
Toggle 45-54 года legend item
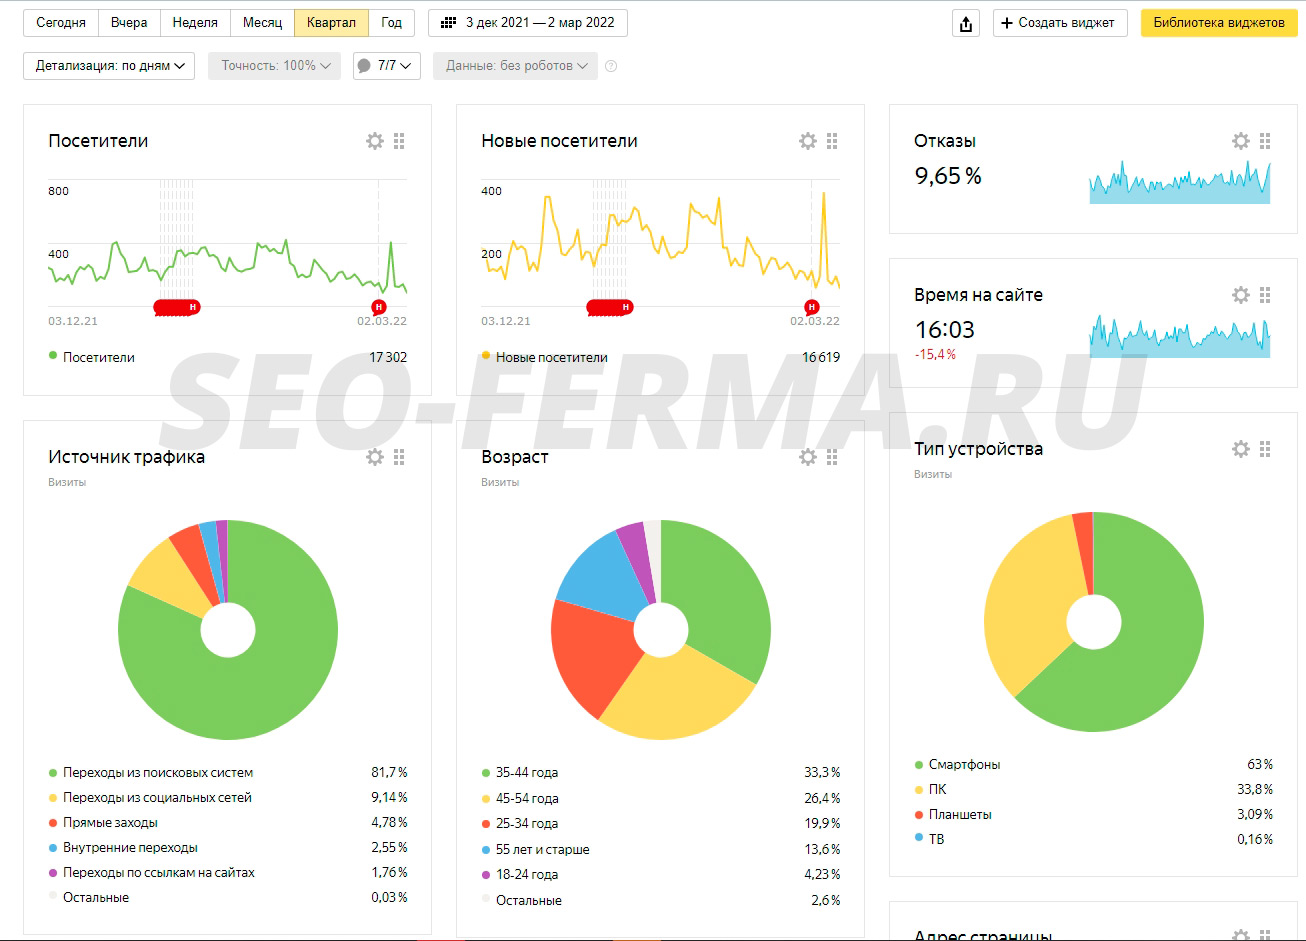[x=519, y=799]
